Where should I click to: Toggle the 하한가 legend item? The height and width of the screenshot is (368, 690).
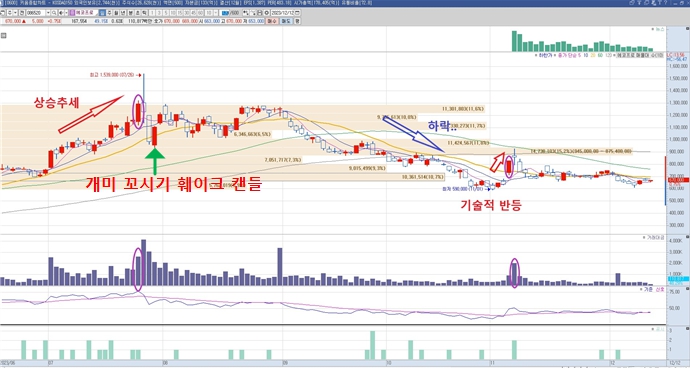(543, 56)
